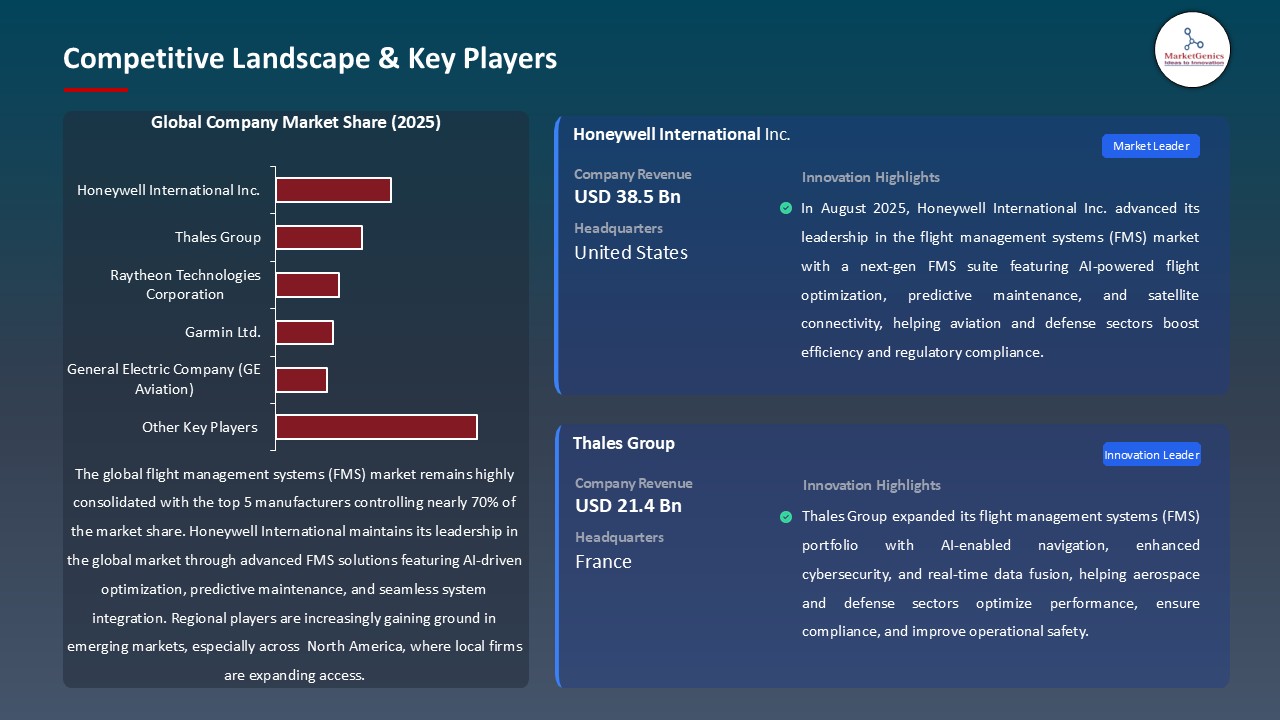Select the green checkmark beside Honeywell highlights
The image size is (1280, 720).
click(786, 208)
